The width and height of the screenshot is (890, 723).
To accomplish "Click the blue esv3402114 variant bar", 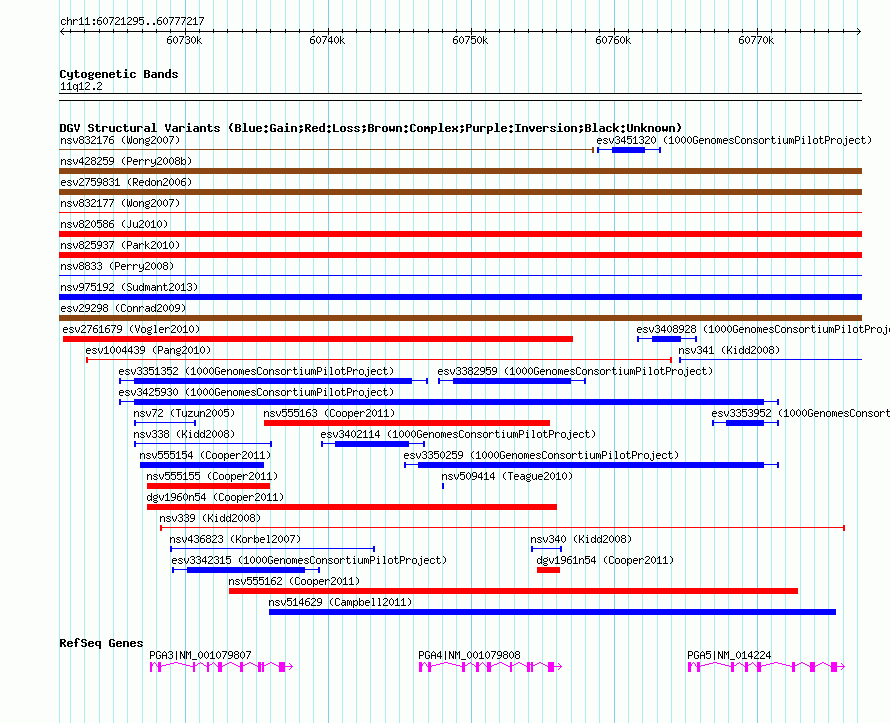I will point(372,444).
